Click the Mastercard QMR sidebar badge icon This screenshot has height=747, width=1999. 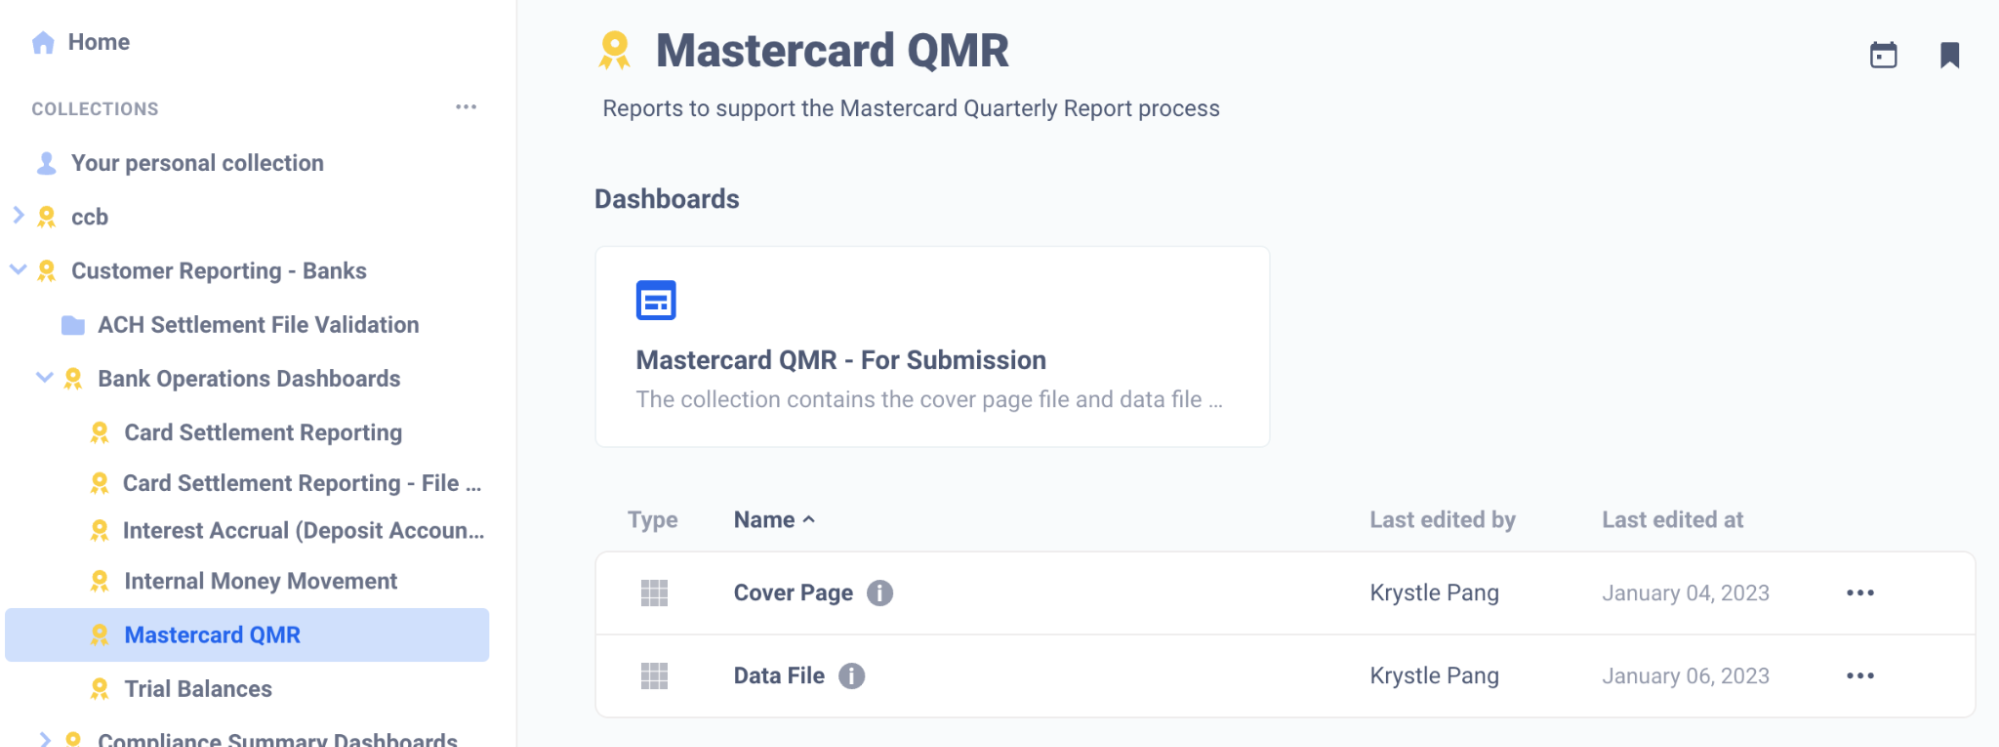pos(99,635)
